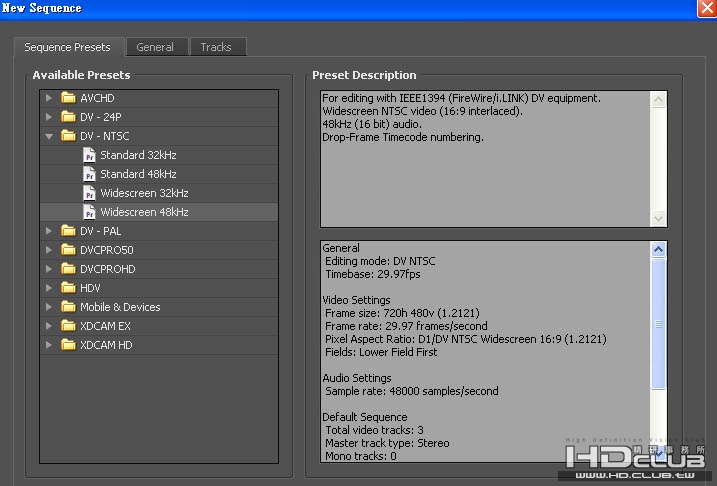Click the AVCHD folder icon
Image resolution: width=717 pixels, height=486 pixels.
tap(68, 98)
